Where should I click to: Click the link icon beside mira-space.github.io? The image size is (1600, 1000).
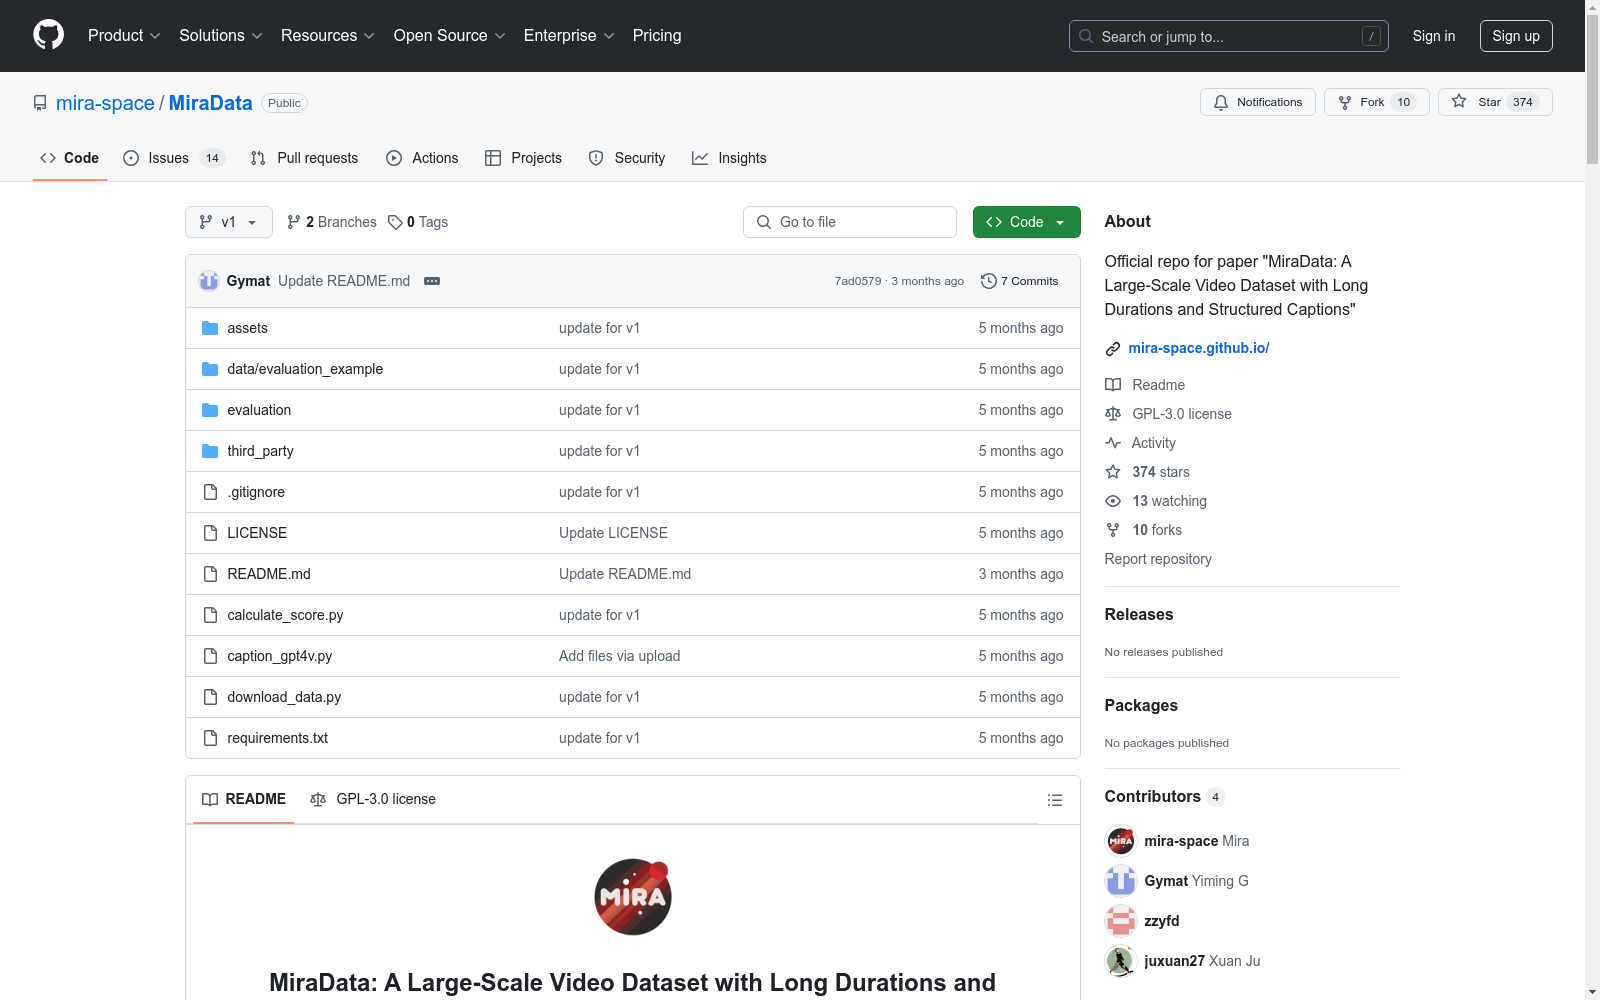(1113, 349)
